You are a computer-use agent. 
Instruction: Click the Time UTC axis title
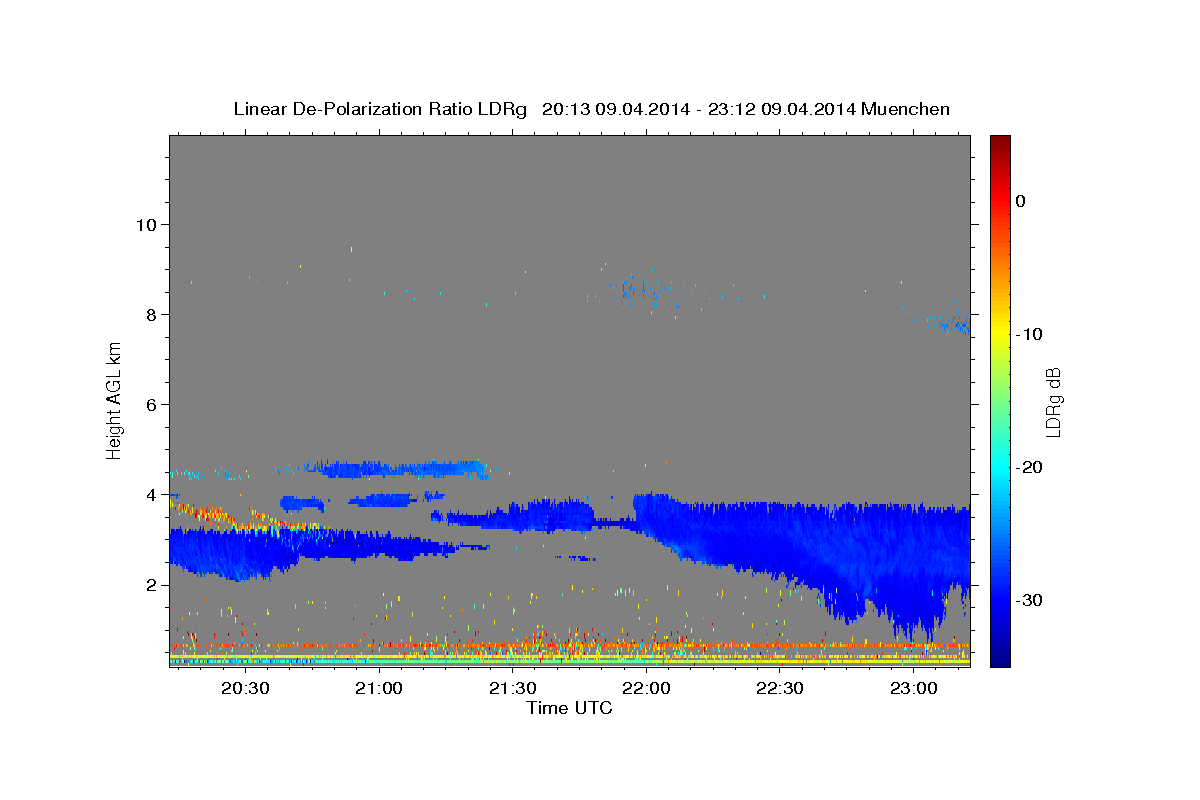[x=569, y=708]
